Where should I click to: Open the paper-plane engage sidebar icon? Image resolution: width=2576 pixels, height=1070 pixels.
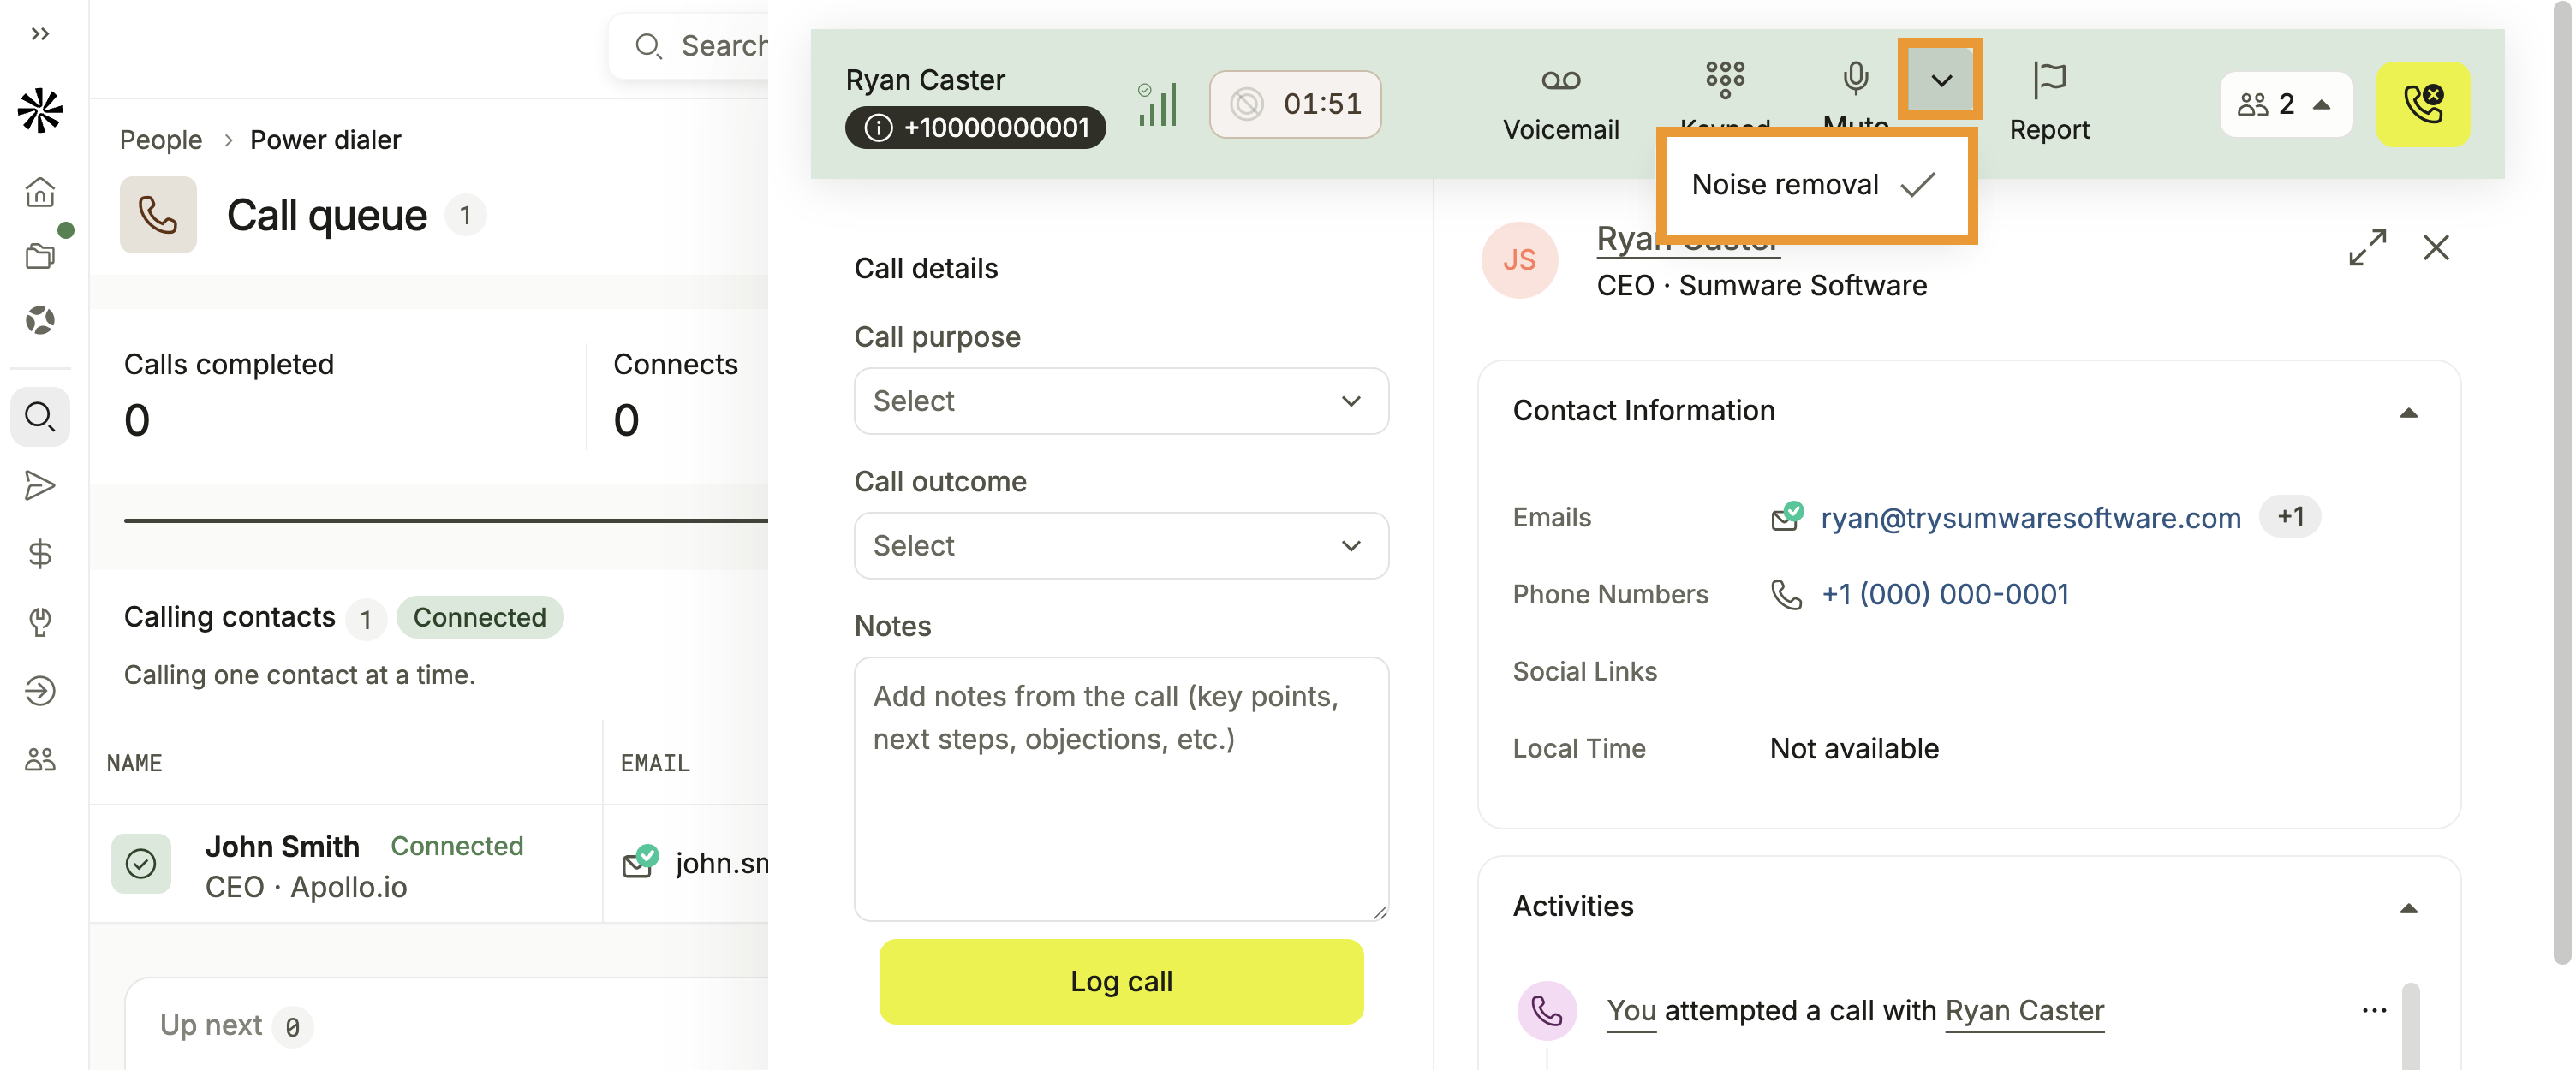pos(40,485)
